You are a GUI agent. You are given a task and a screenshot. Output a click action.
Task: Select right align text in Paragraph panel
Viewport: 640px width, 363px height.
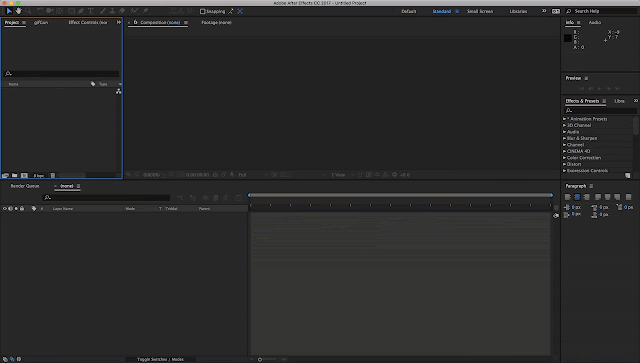coord(587,197)
